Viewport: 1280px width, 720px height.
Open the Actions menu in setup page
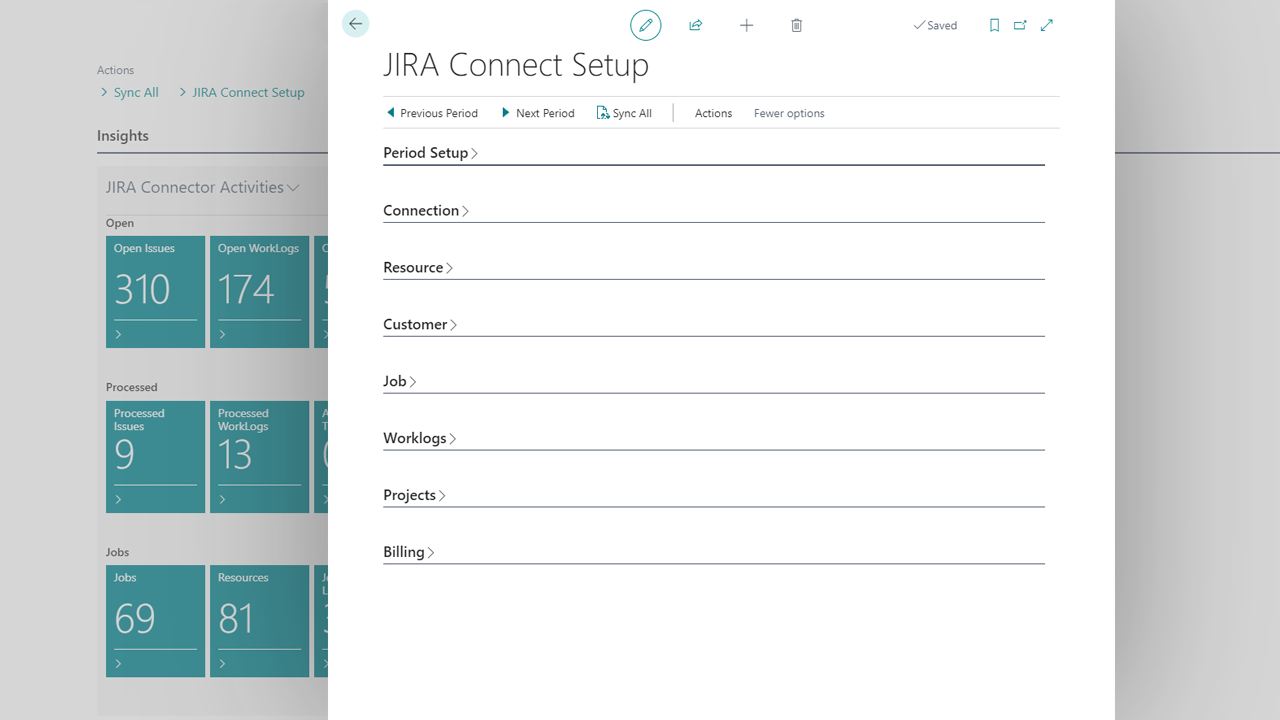(713, 113)
